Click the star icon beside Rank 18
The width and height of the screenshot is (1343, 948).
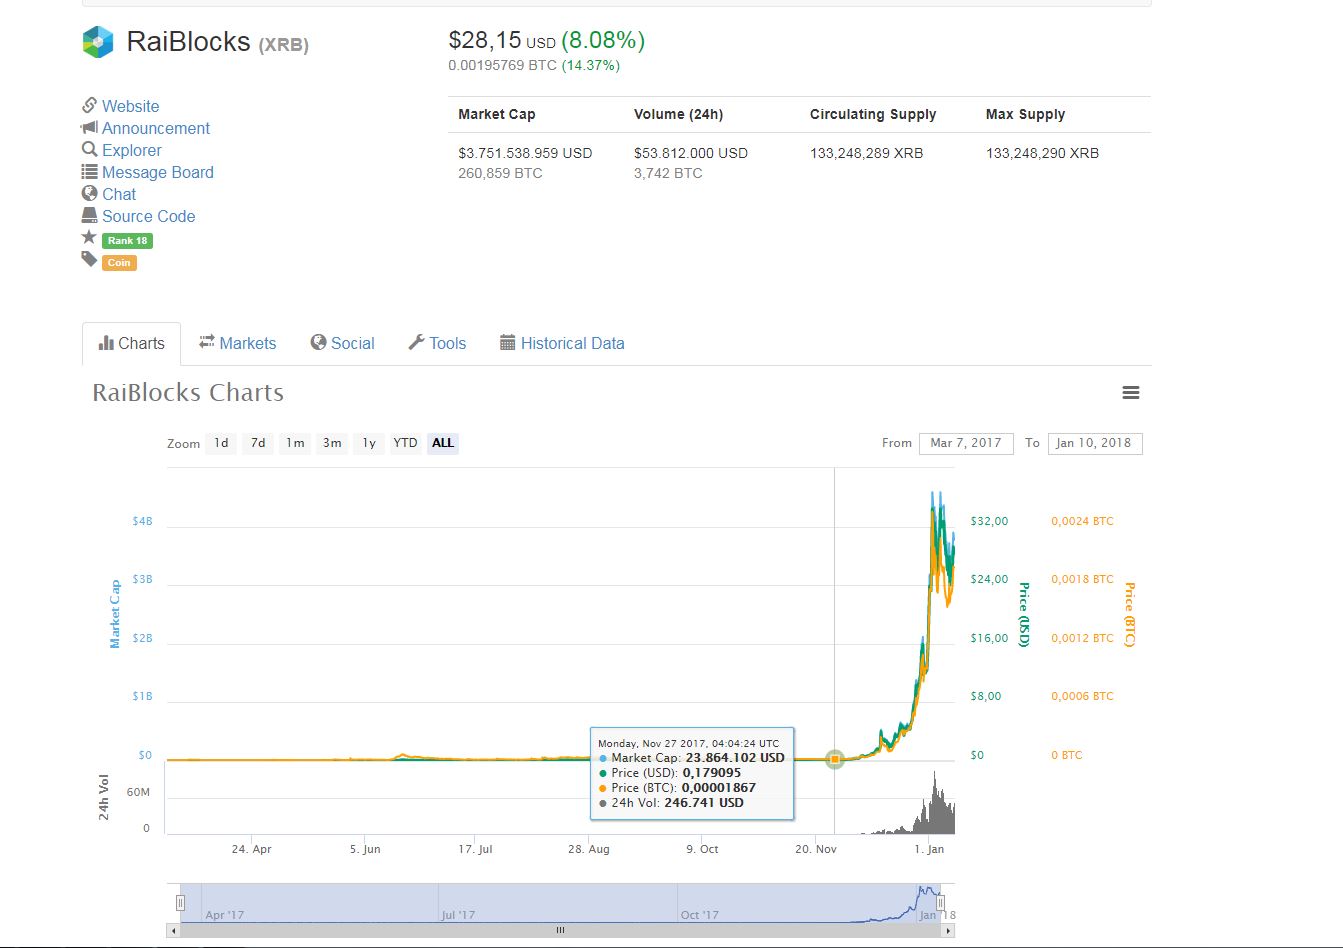(x=89, y=237)
